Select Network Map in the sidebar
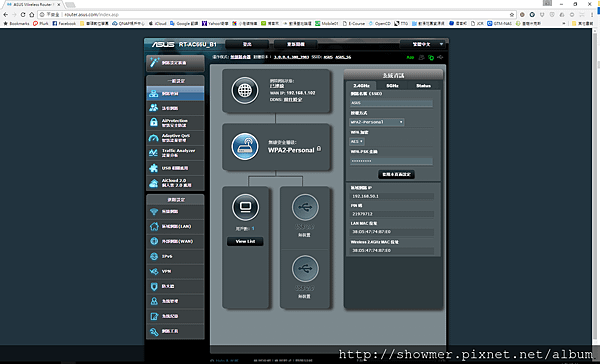Viewport: 600px width, 364px height. pos(175,93)
